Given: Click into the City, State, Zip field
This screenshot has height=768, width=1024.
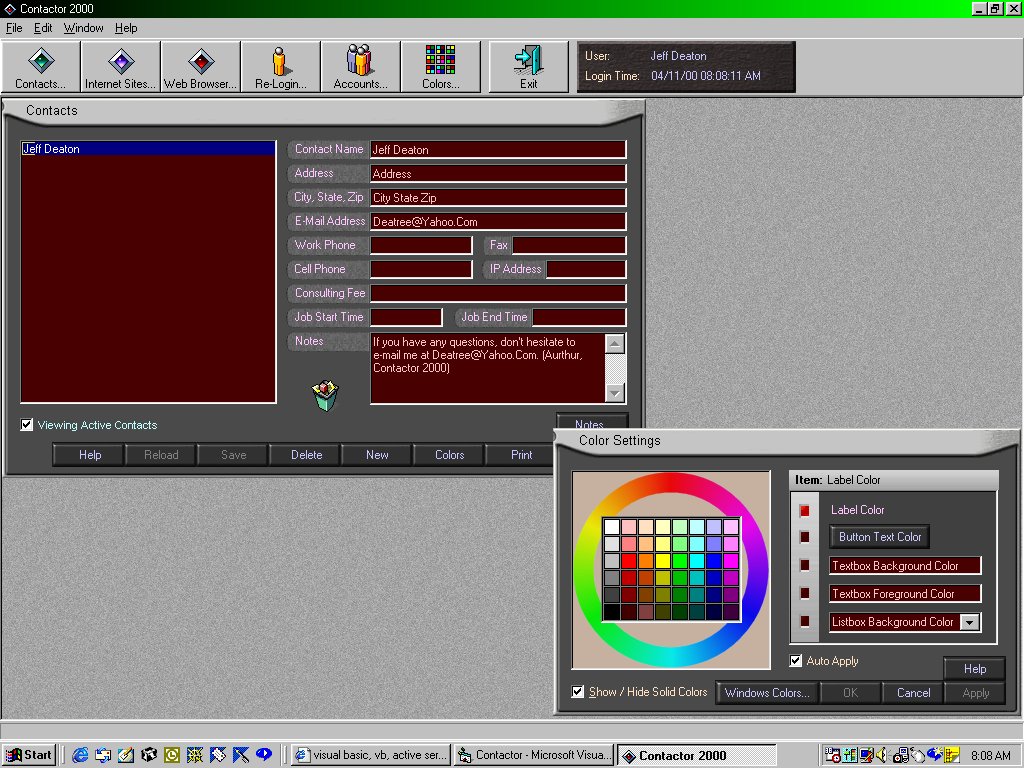Looking at the screenshot, I should 498,197.
